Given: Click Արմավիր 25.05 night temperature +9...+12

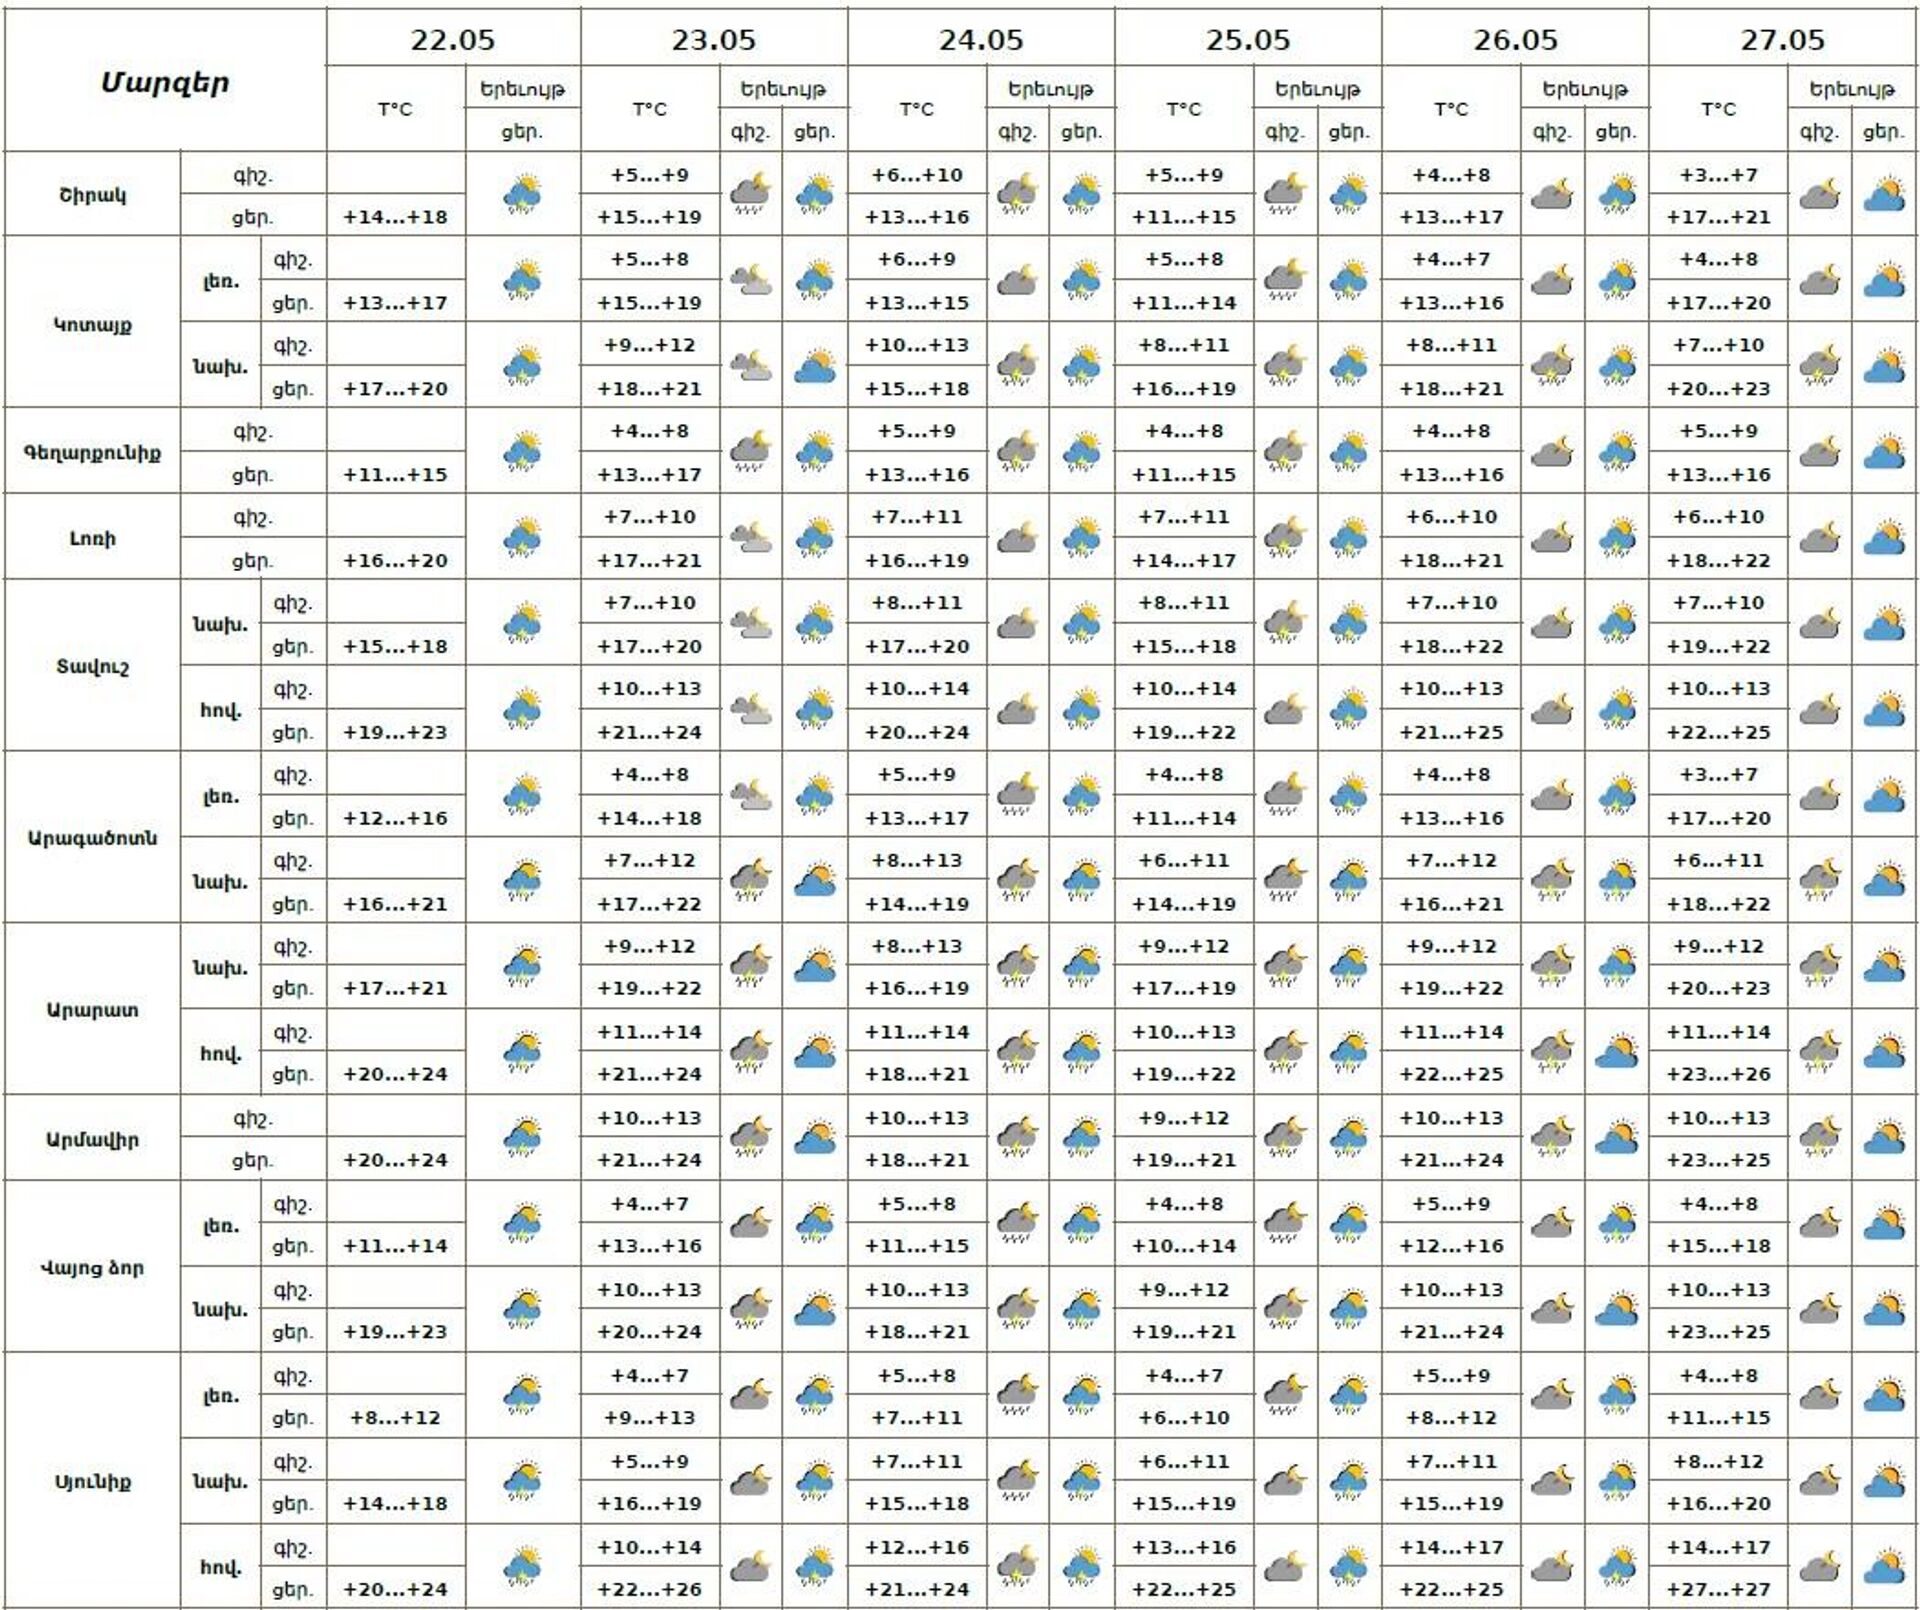Looking at the screenshot, I should pyautogui.click(x=1184, y=1118).
